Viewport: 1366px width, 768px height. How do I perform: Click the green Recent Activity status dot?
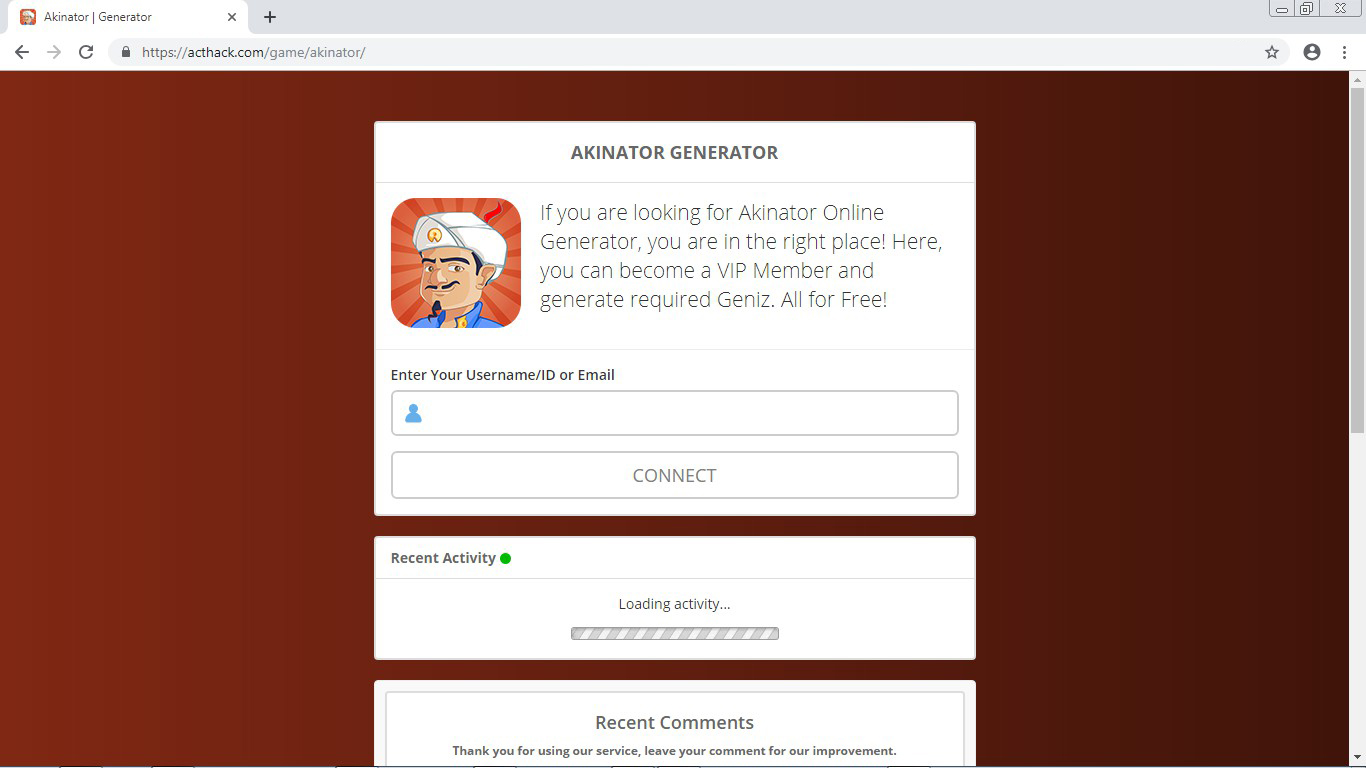pyautogui.click(x=505, y=558)
